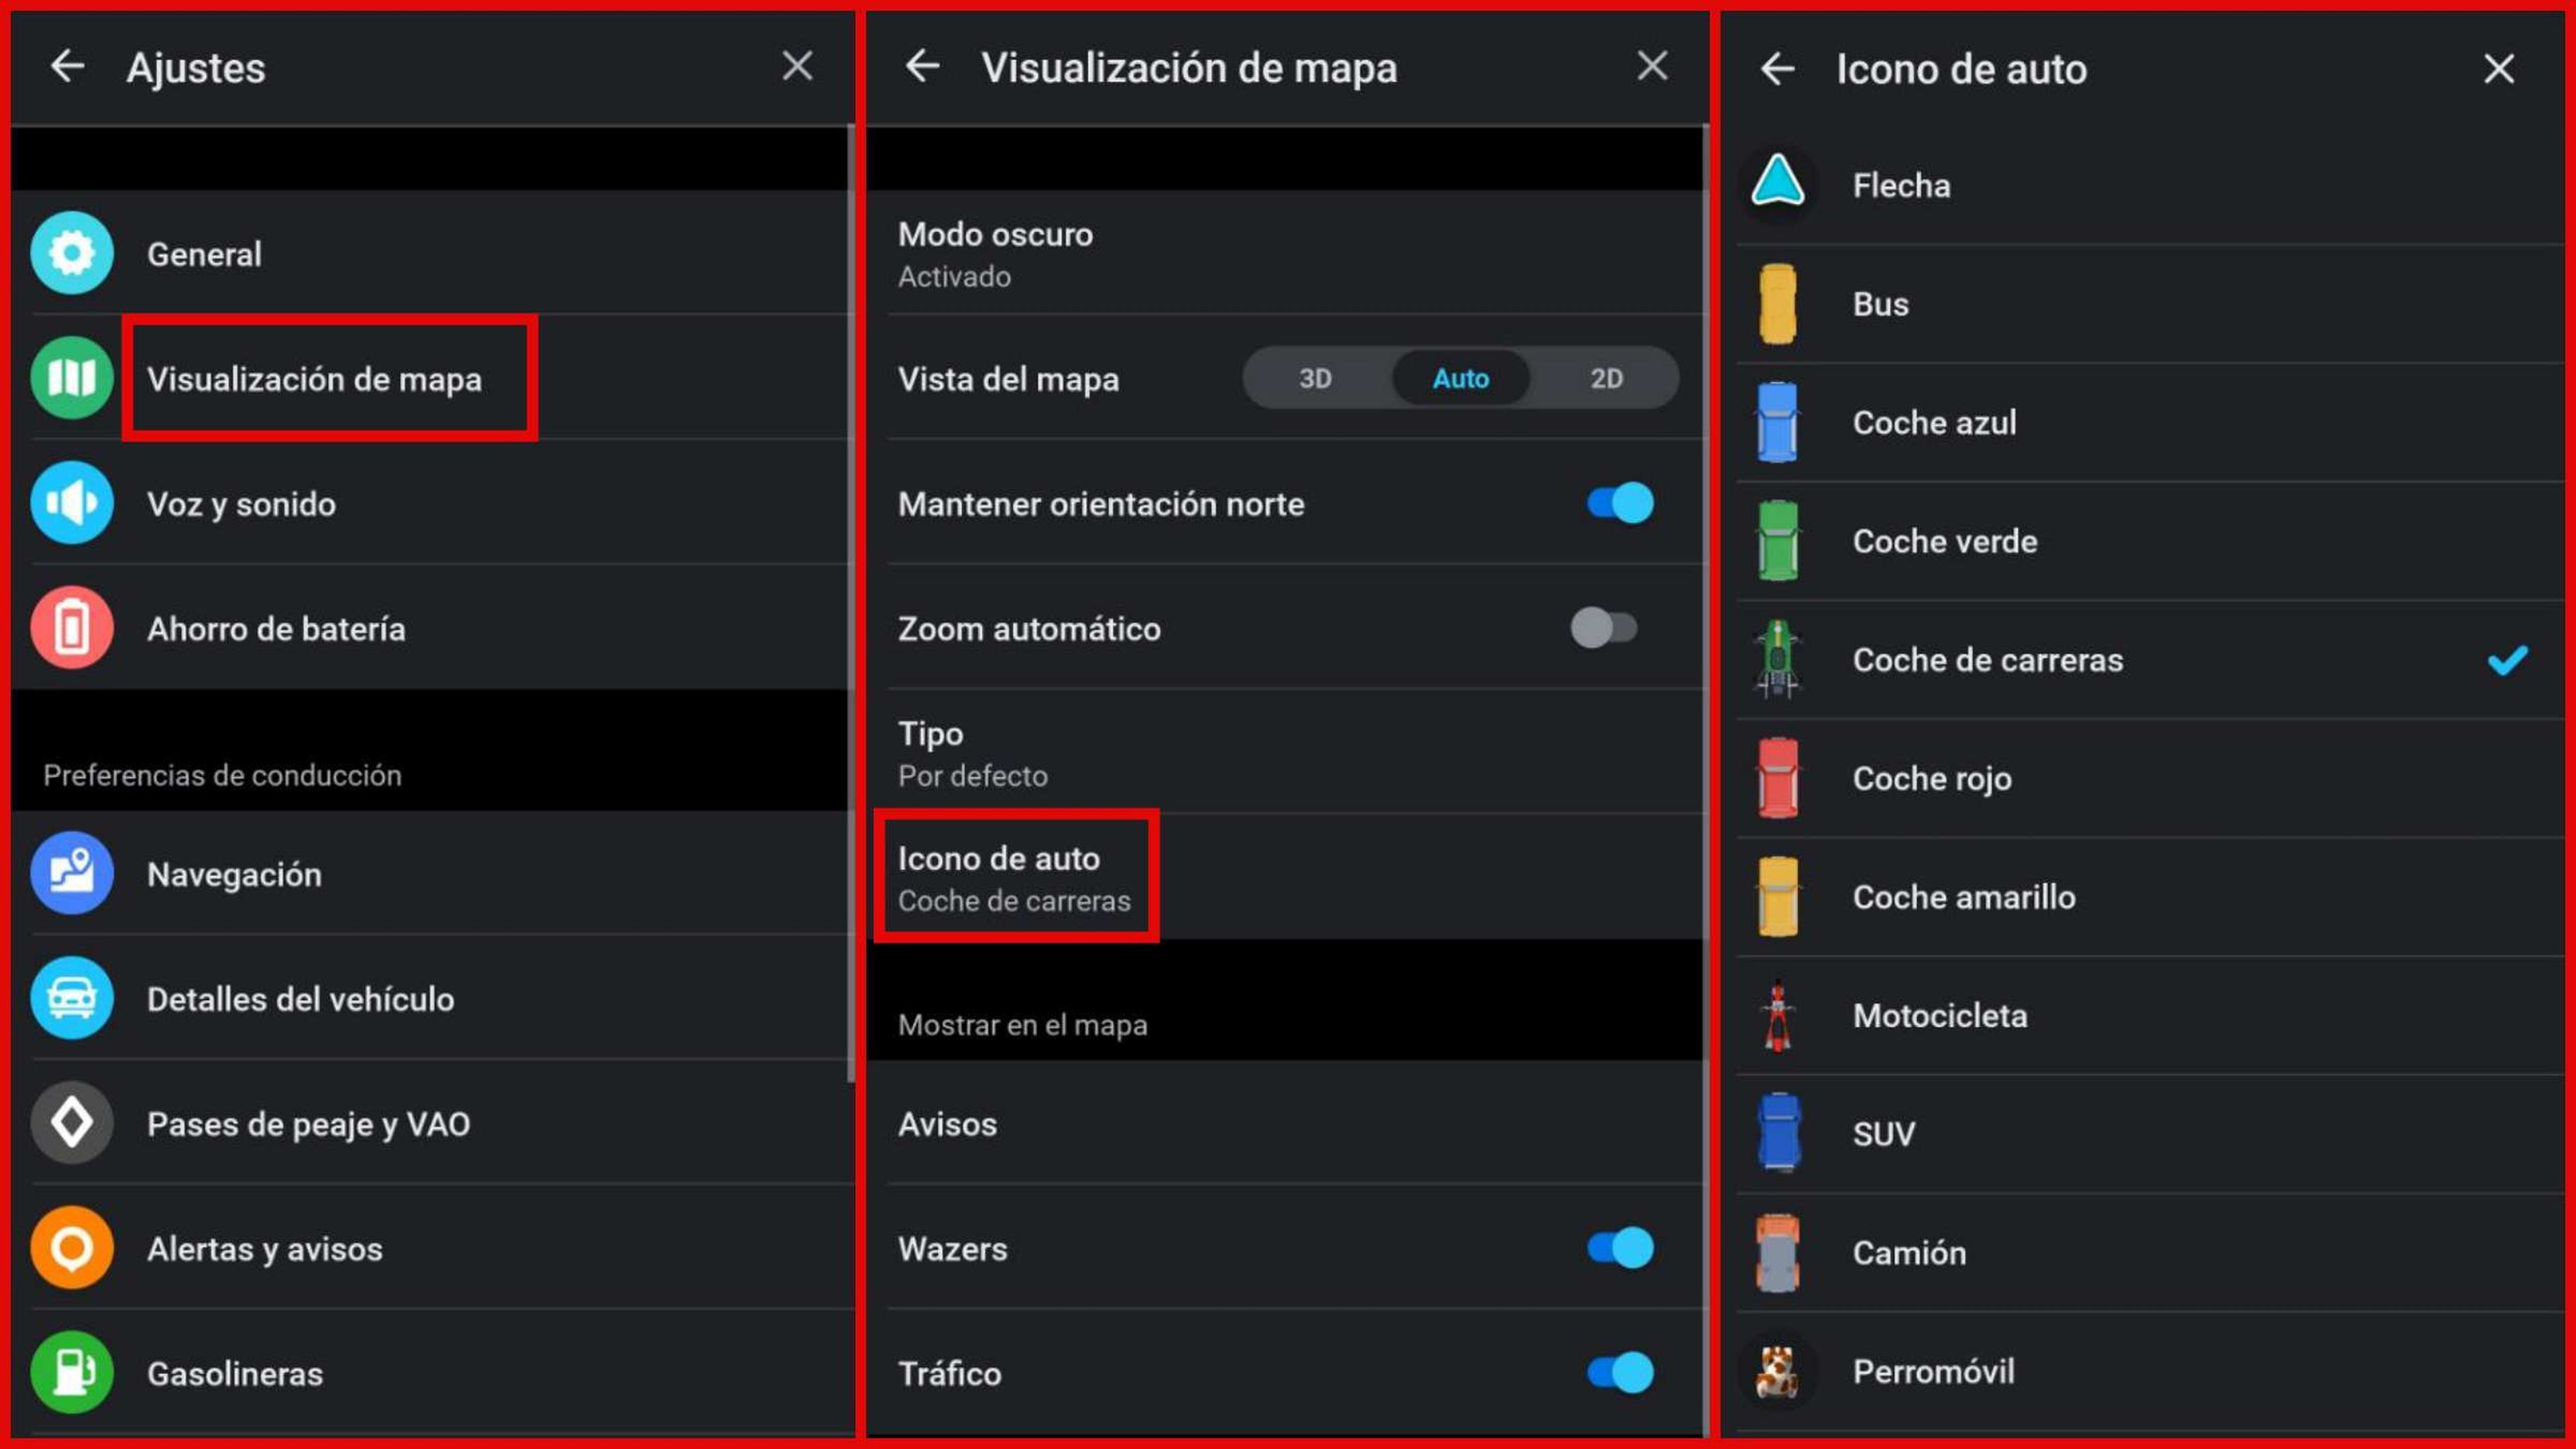Tap the Voz y sonido speaker icon

(72, 503)
